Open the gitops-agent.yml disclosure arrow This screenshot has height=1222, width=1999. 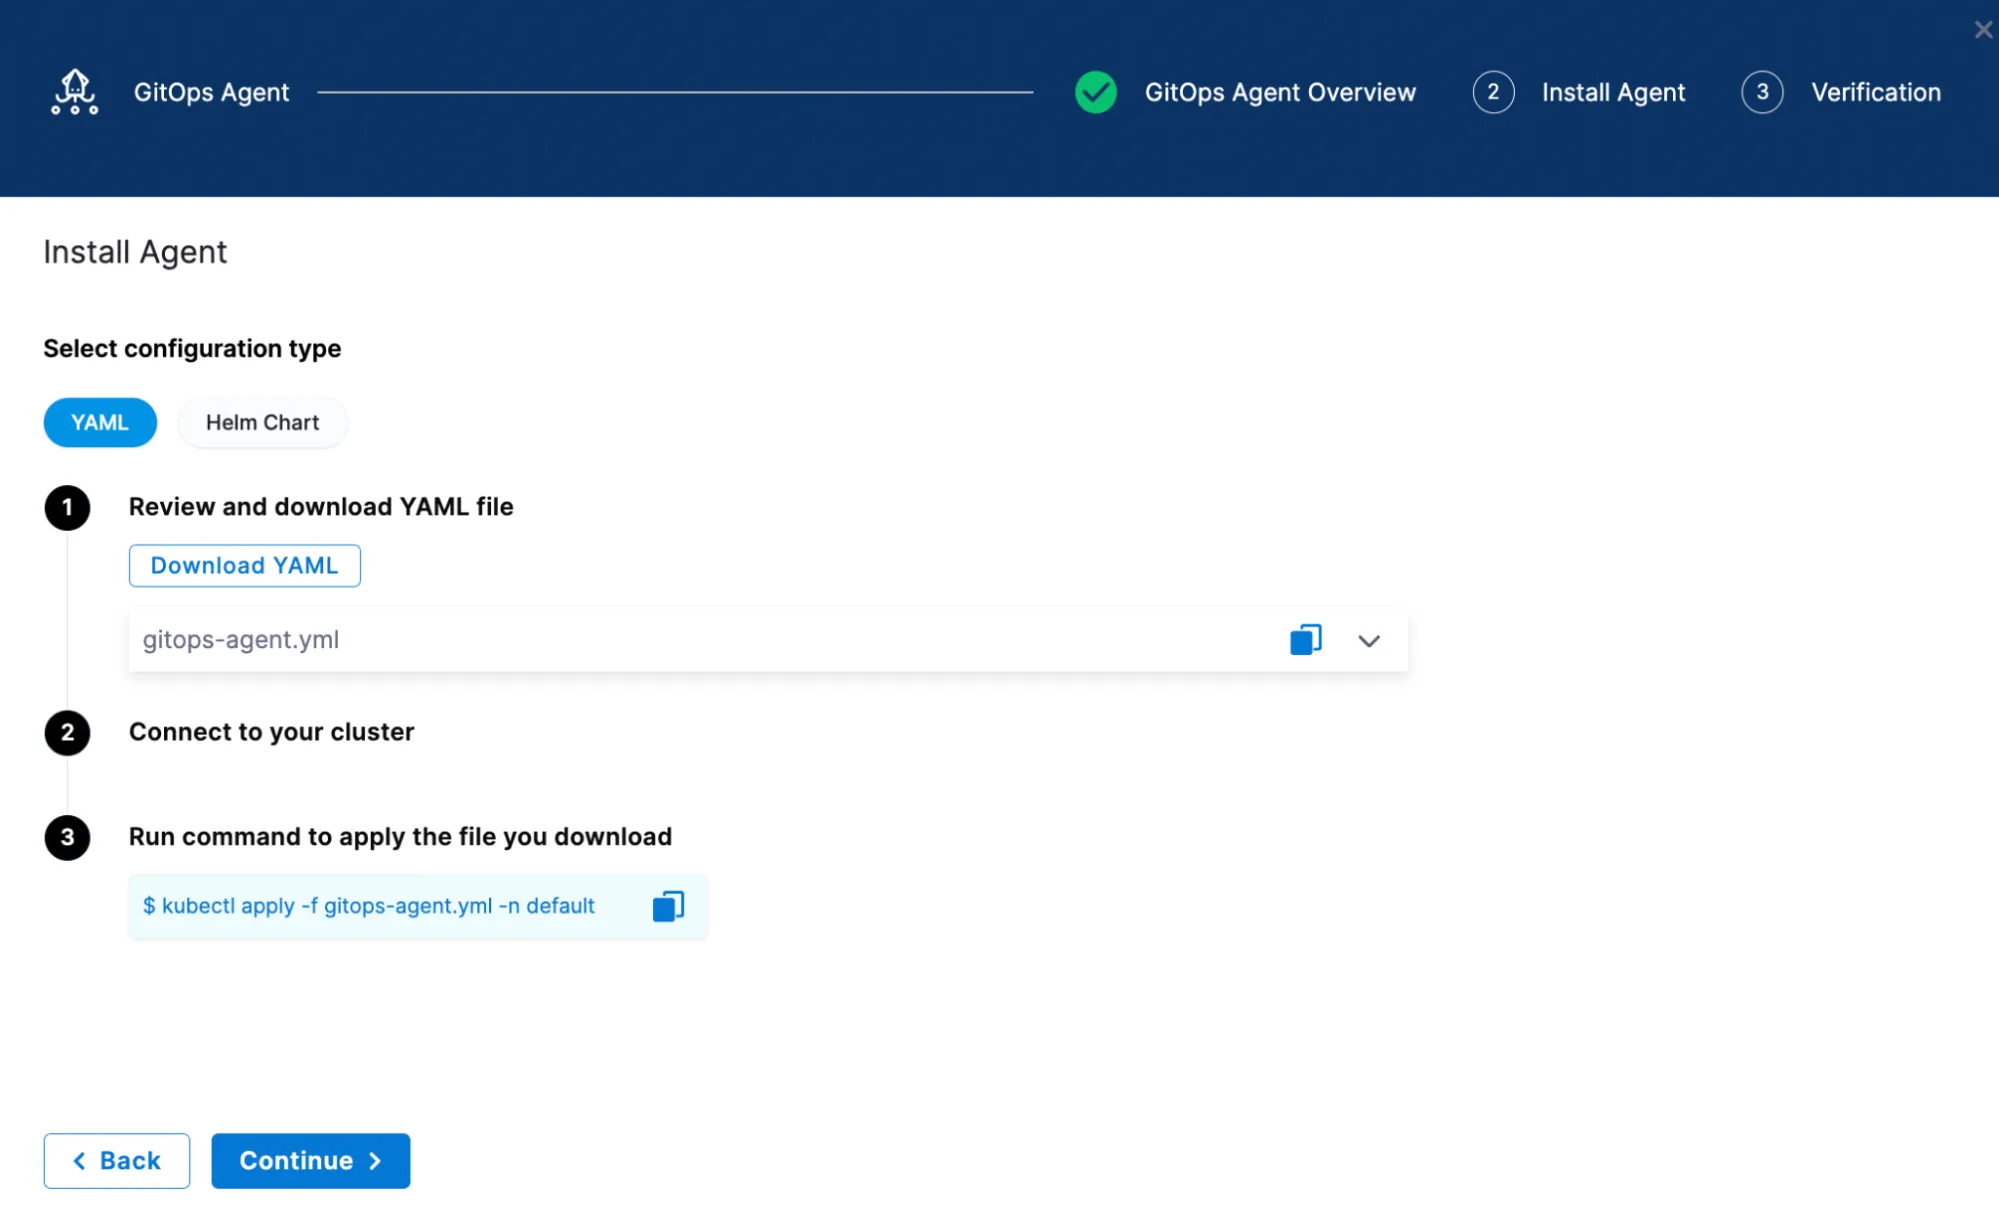pyautogui.click(x=1369, y=640)
